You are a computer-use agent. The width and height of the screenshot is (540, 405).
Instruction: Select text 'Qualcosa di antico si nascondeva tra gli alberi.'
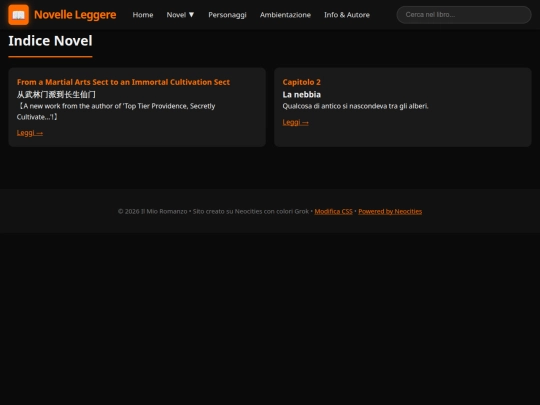[x=355, y=106]
